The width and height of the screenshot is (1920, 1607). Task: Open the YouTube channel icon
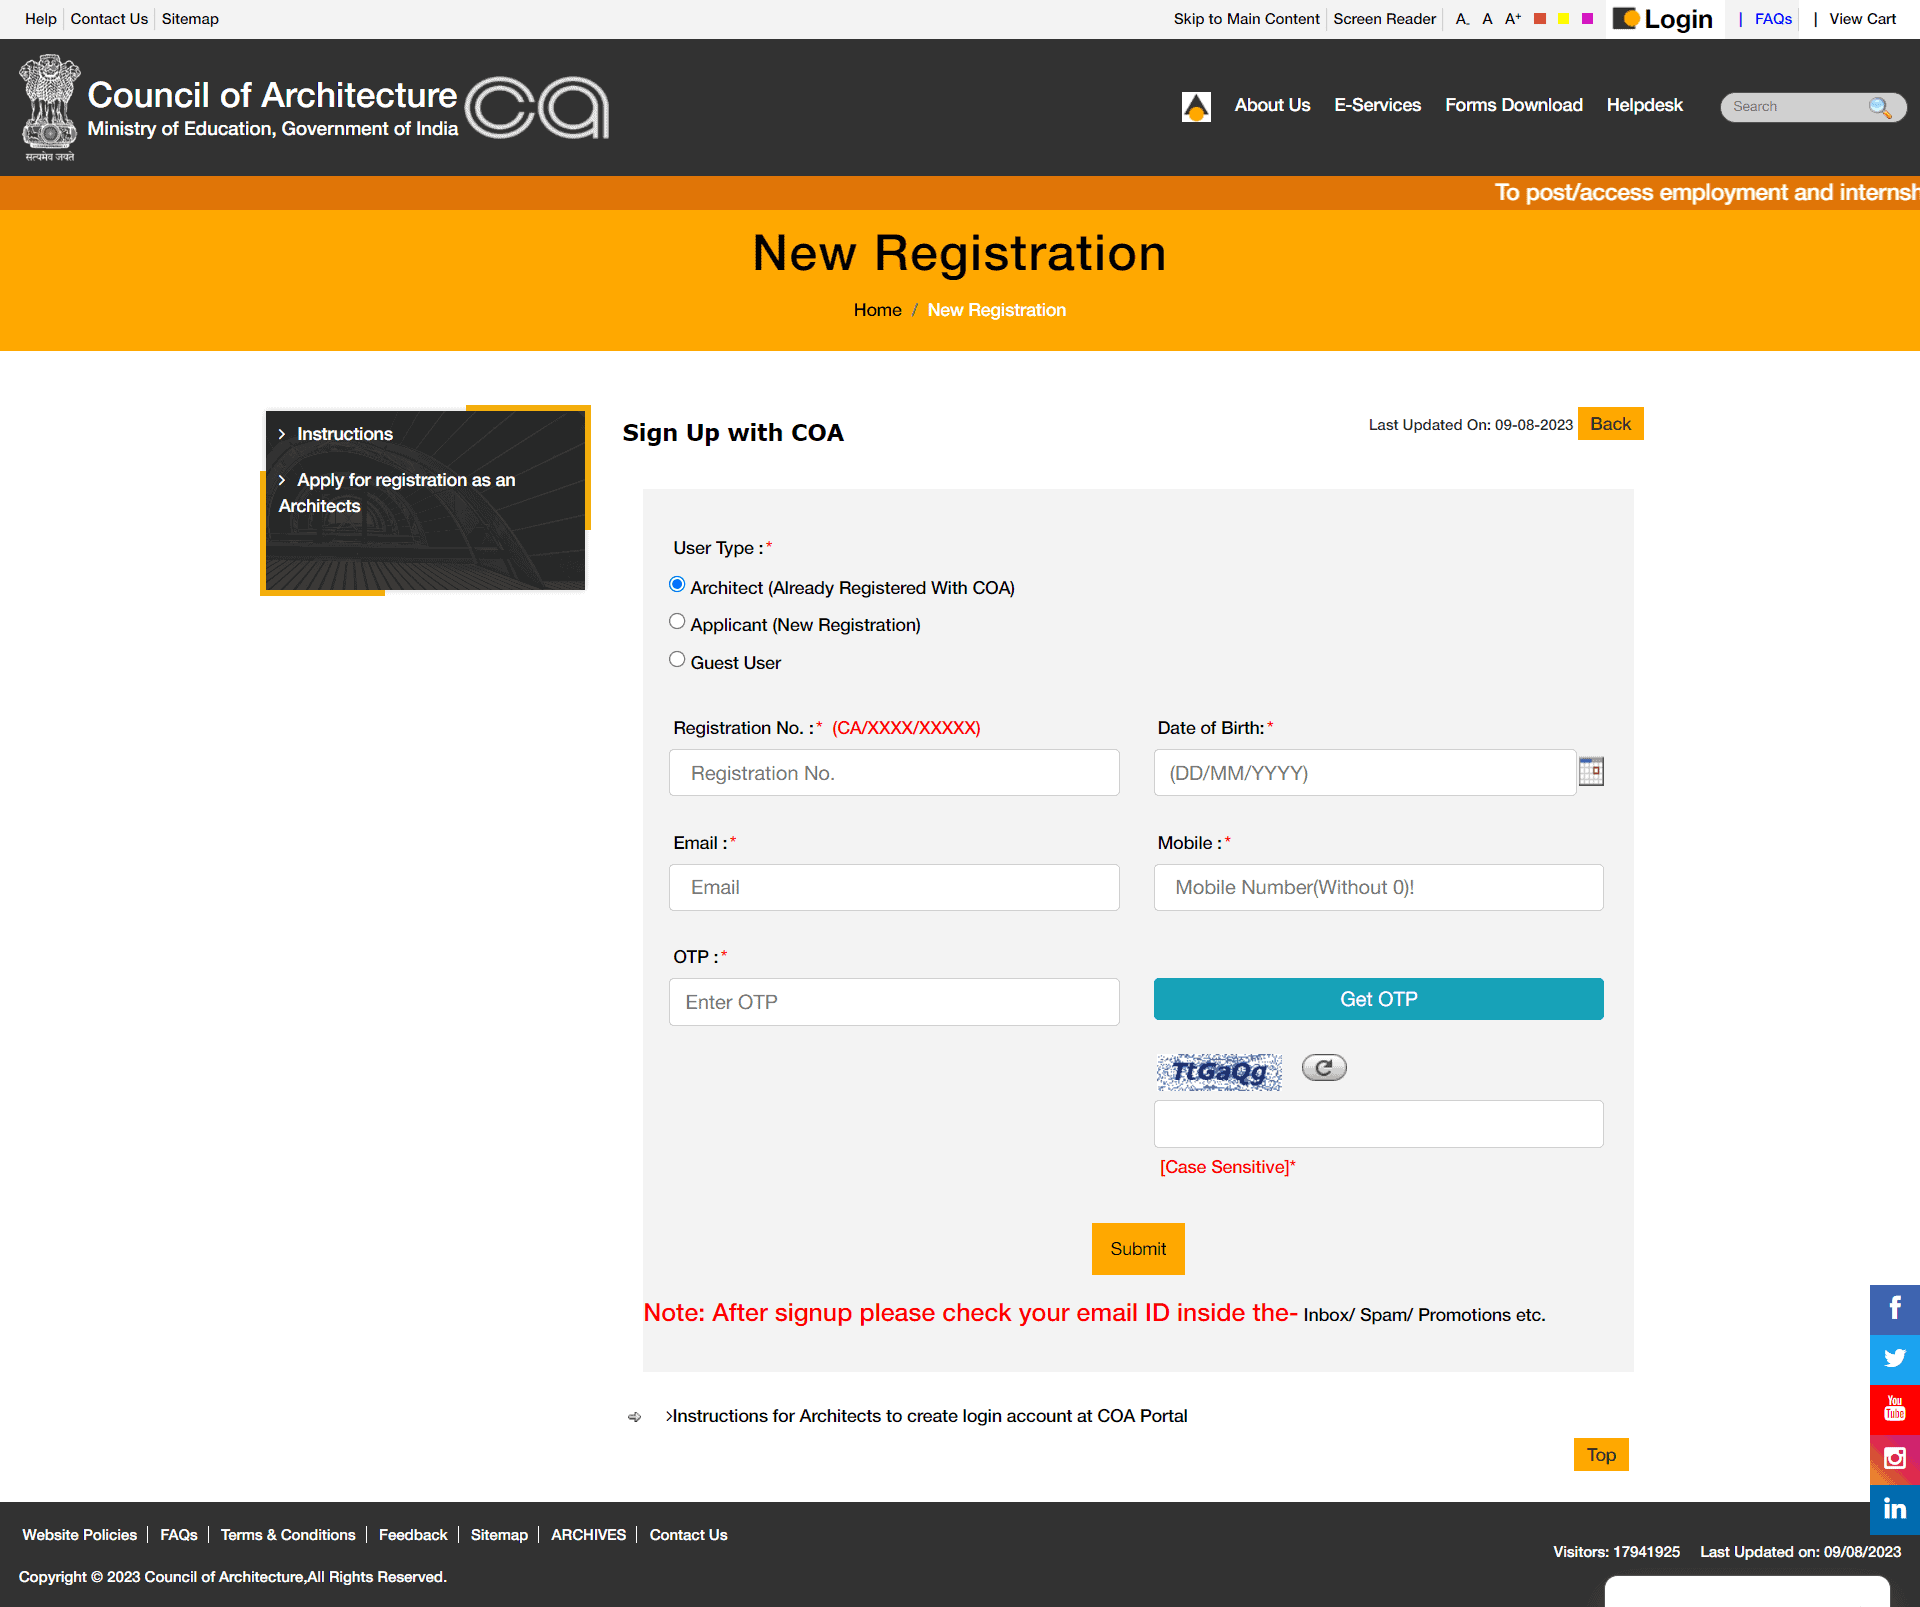tap(1894, 1409)
